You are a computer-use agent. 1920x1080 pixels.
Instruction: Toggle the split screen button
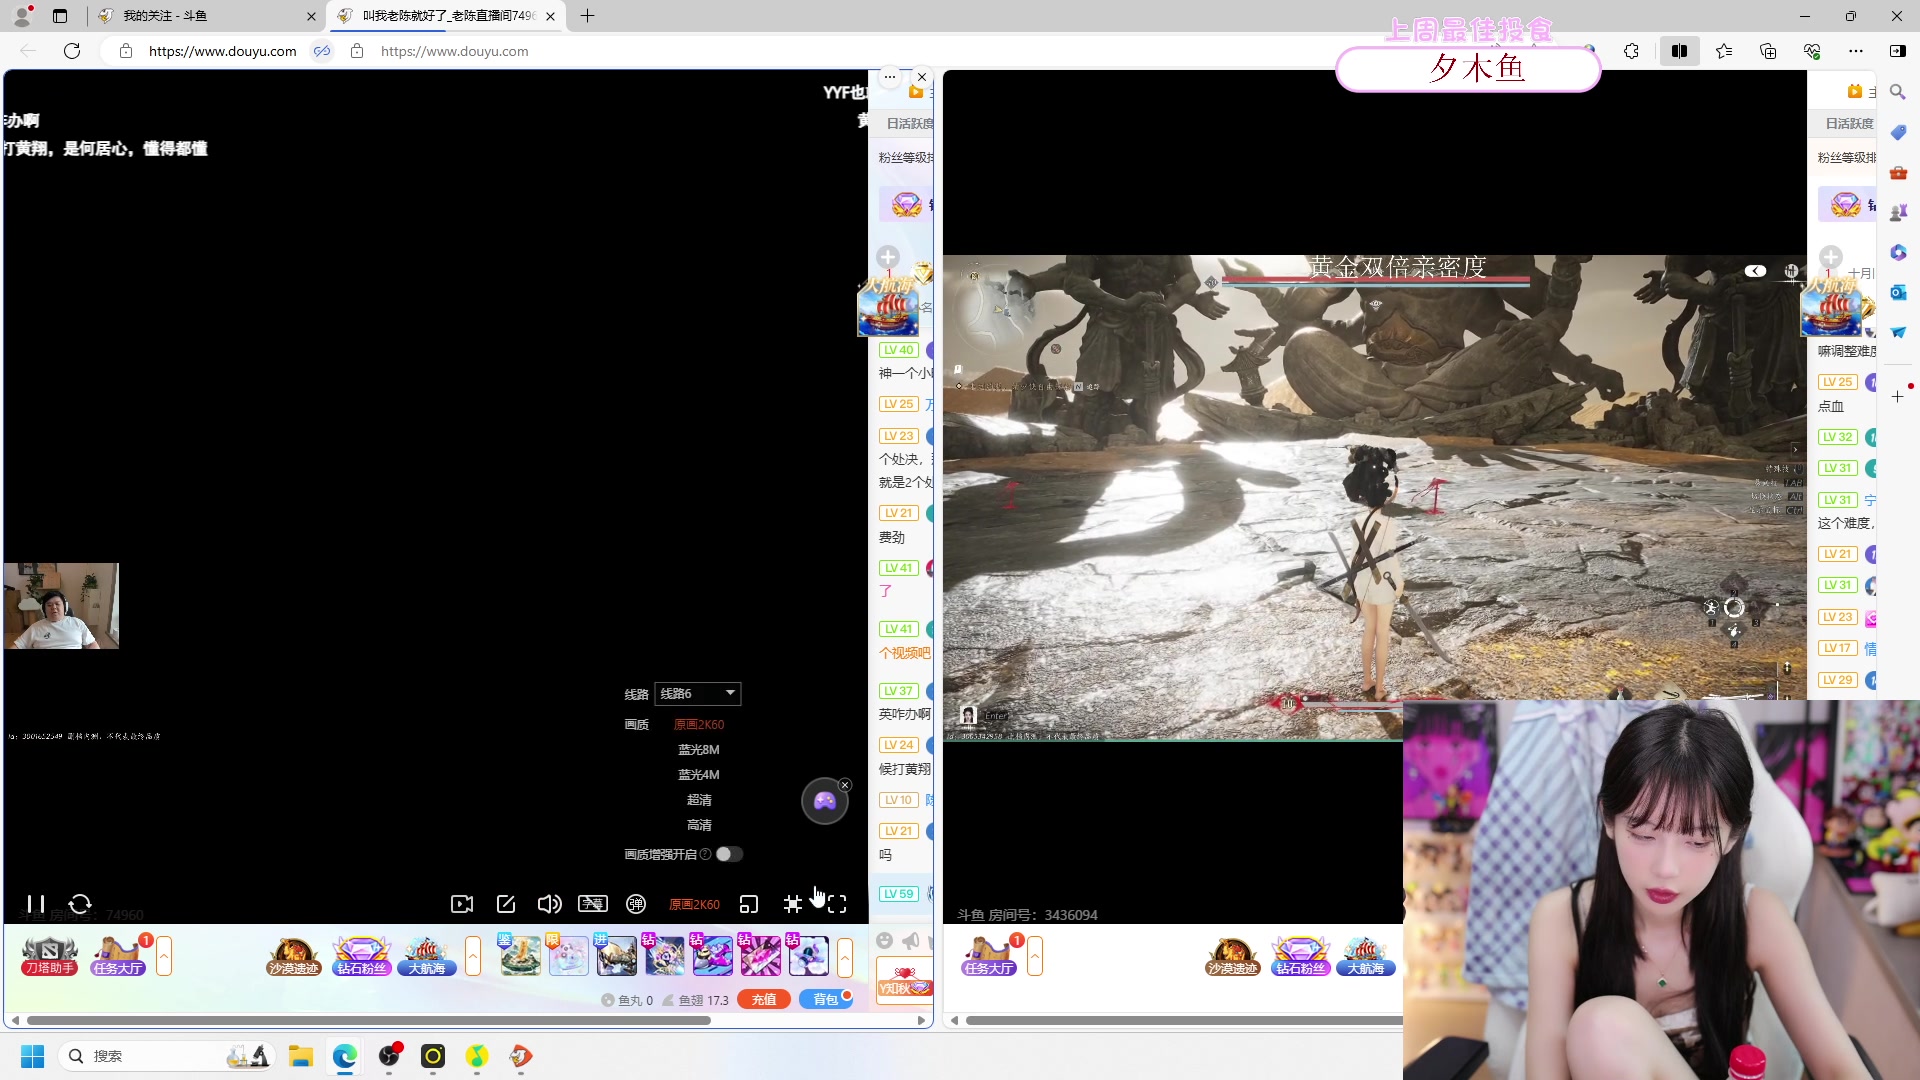[x=1680, y=51]
